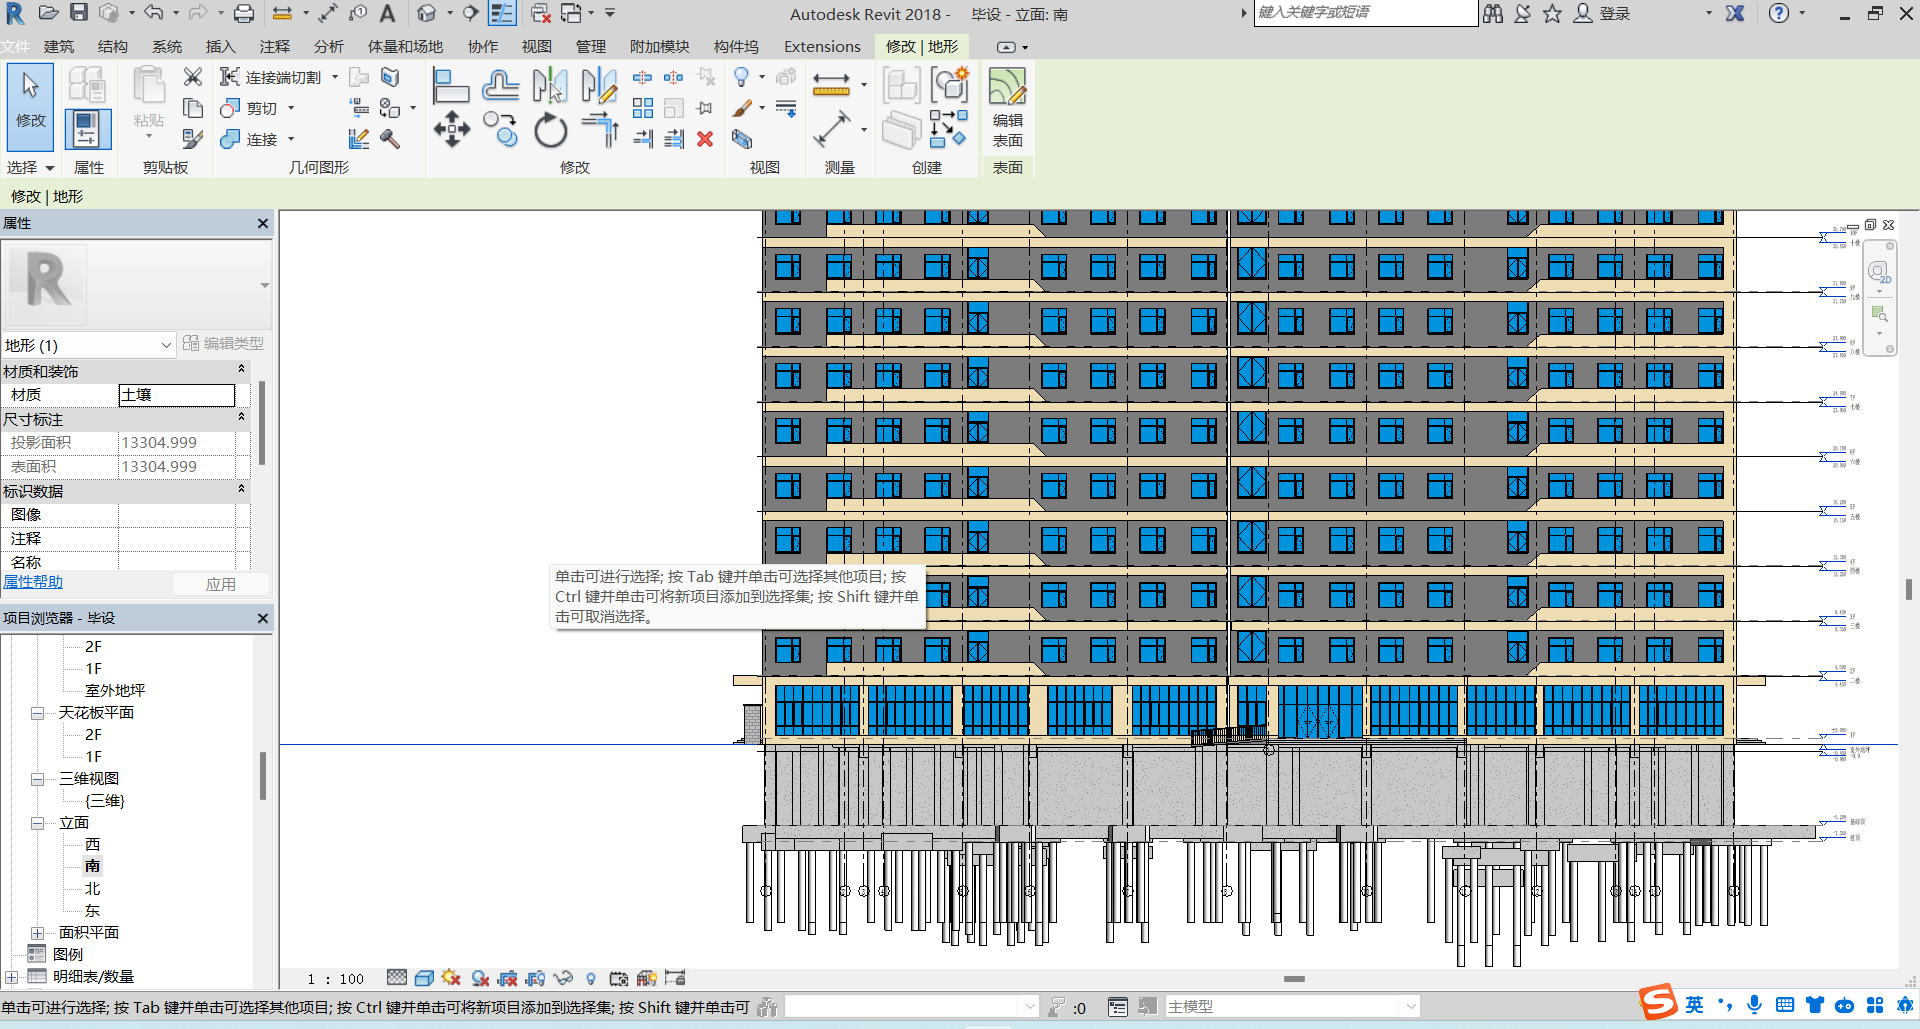This screenshot has width=1920, height=1029.
Task: Click the Save icon in quick access toolbar
Action: (79, 13)
